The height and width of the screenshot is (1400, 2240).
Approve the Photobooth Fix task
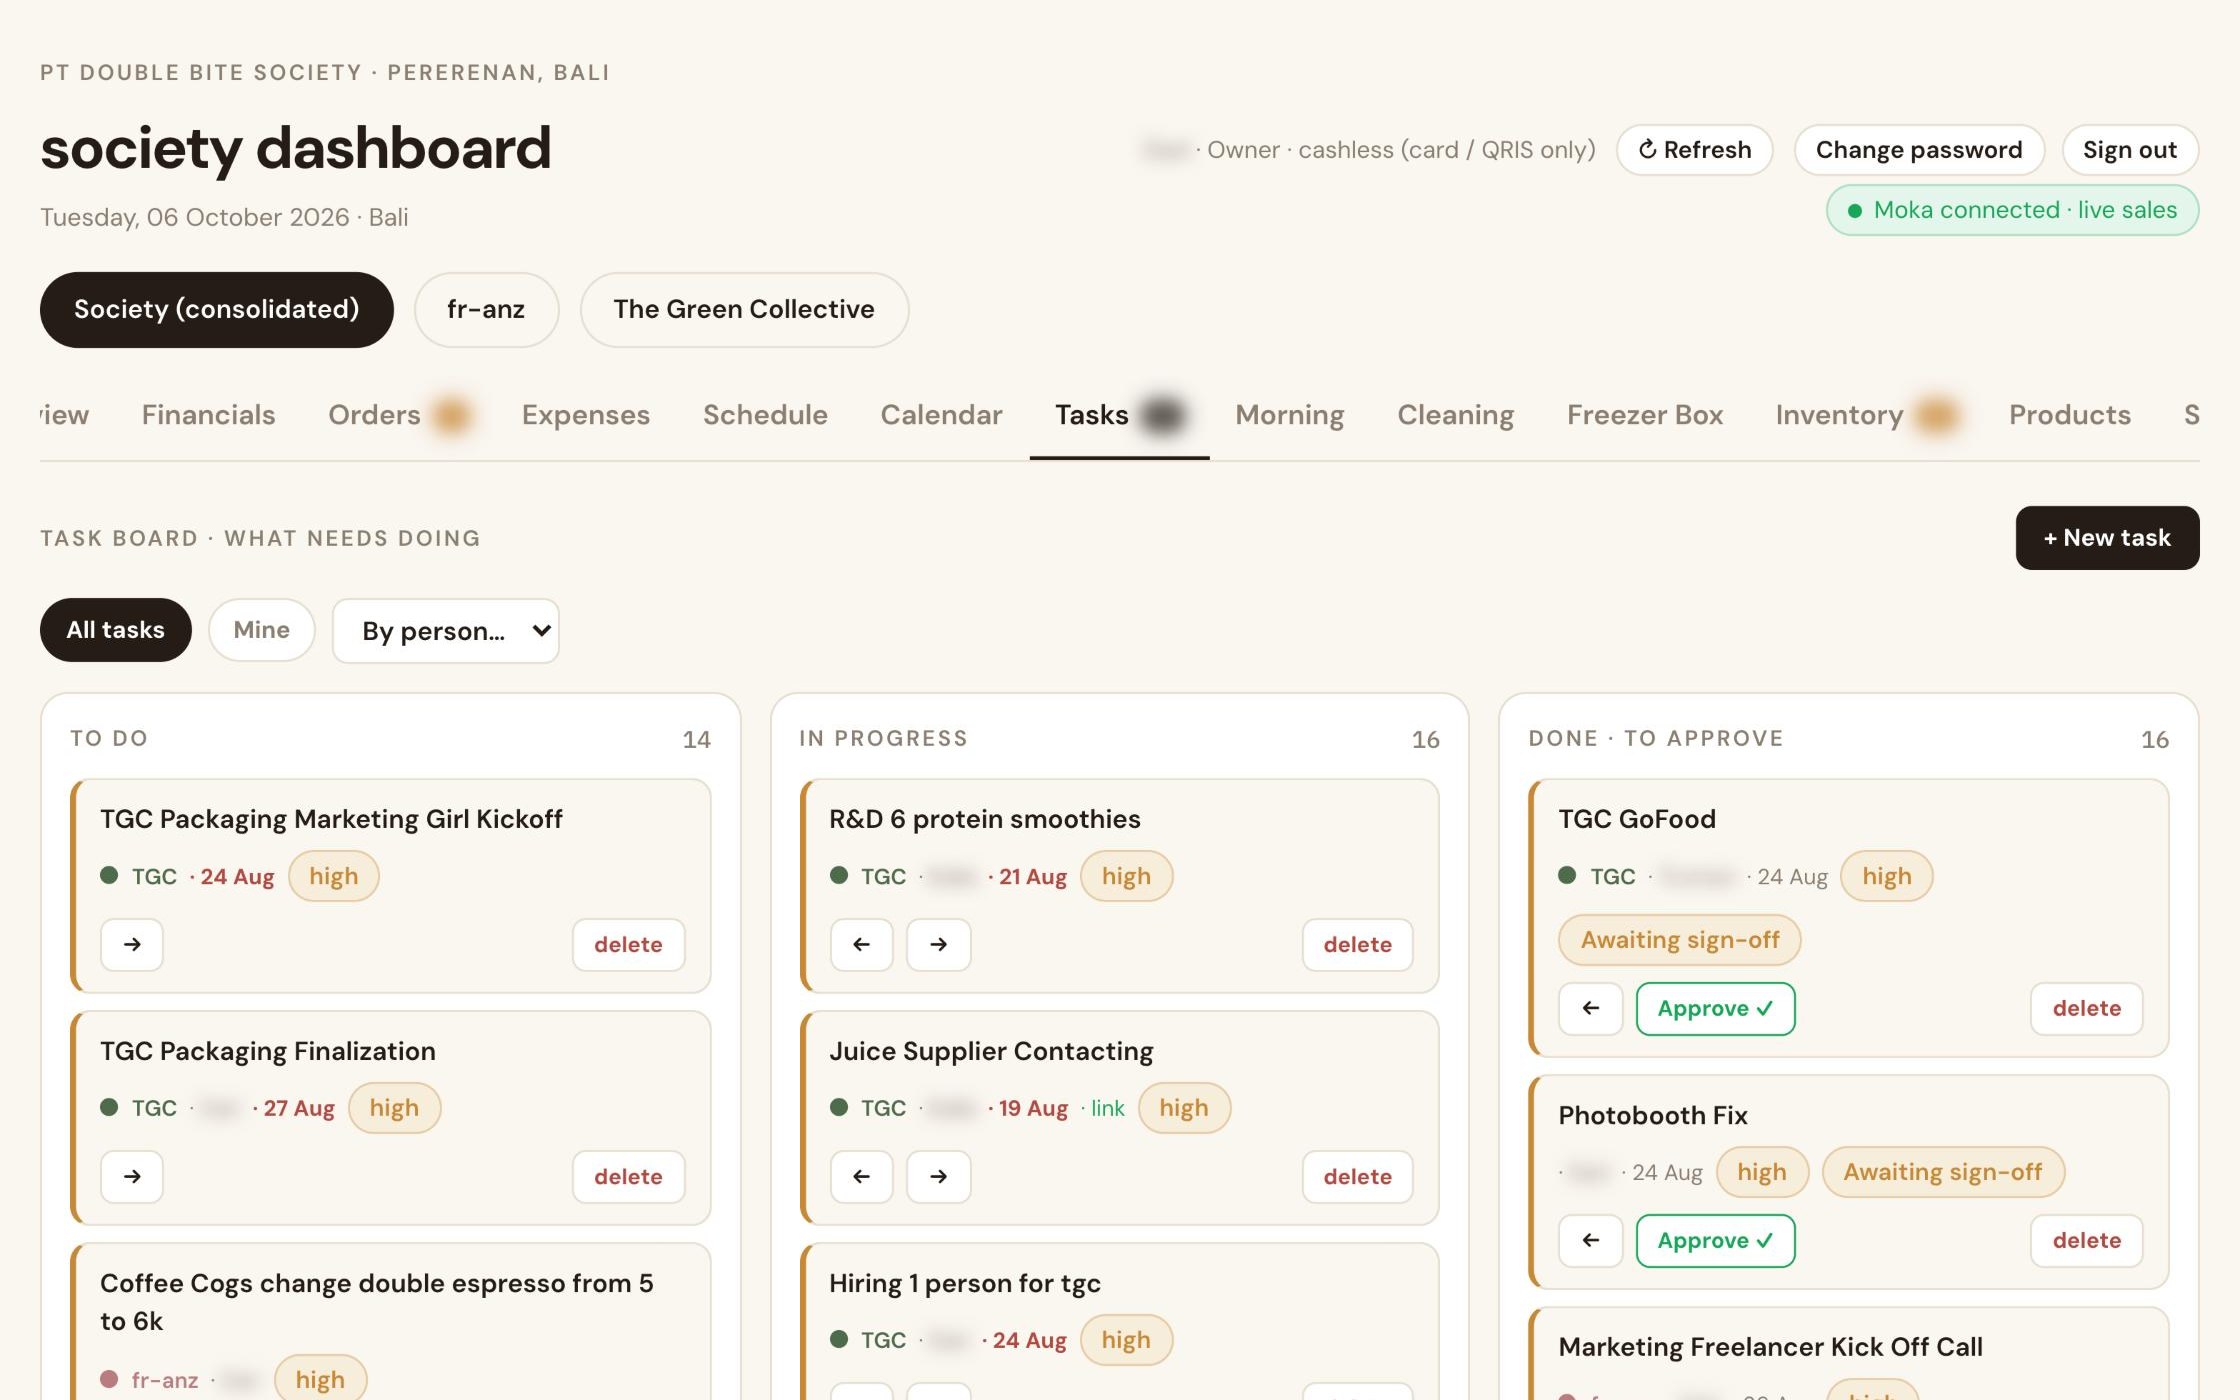tap(1715, 1240)
